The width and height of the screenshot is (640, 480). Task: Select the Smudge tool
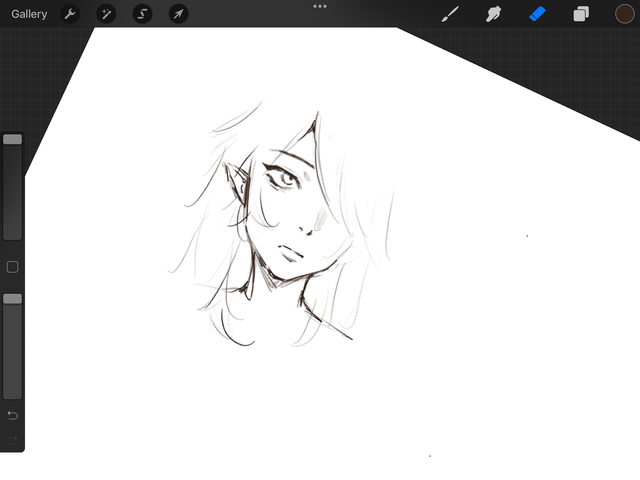click(493, 14)
